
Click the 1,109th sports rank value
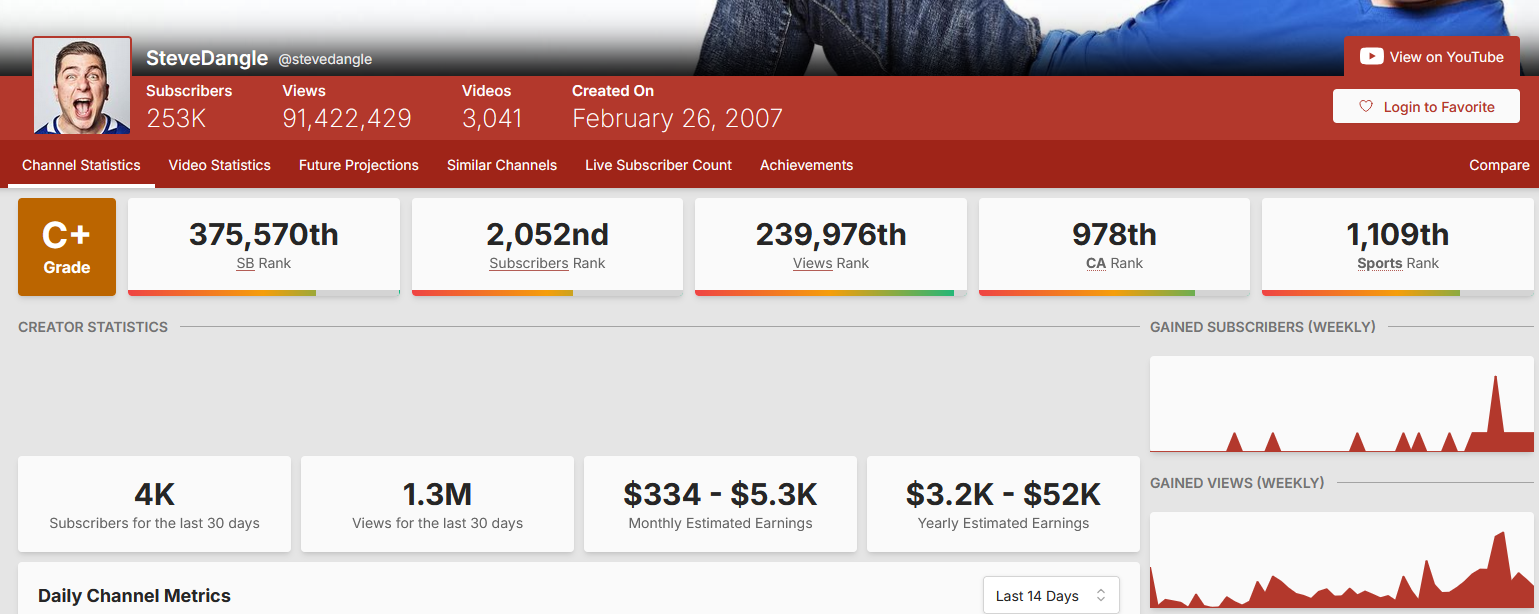pyautogui.click(x=1398, y=235)
